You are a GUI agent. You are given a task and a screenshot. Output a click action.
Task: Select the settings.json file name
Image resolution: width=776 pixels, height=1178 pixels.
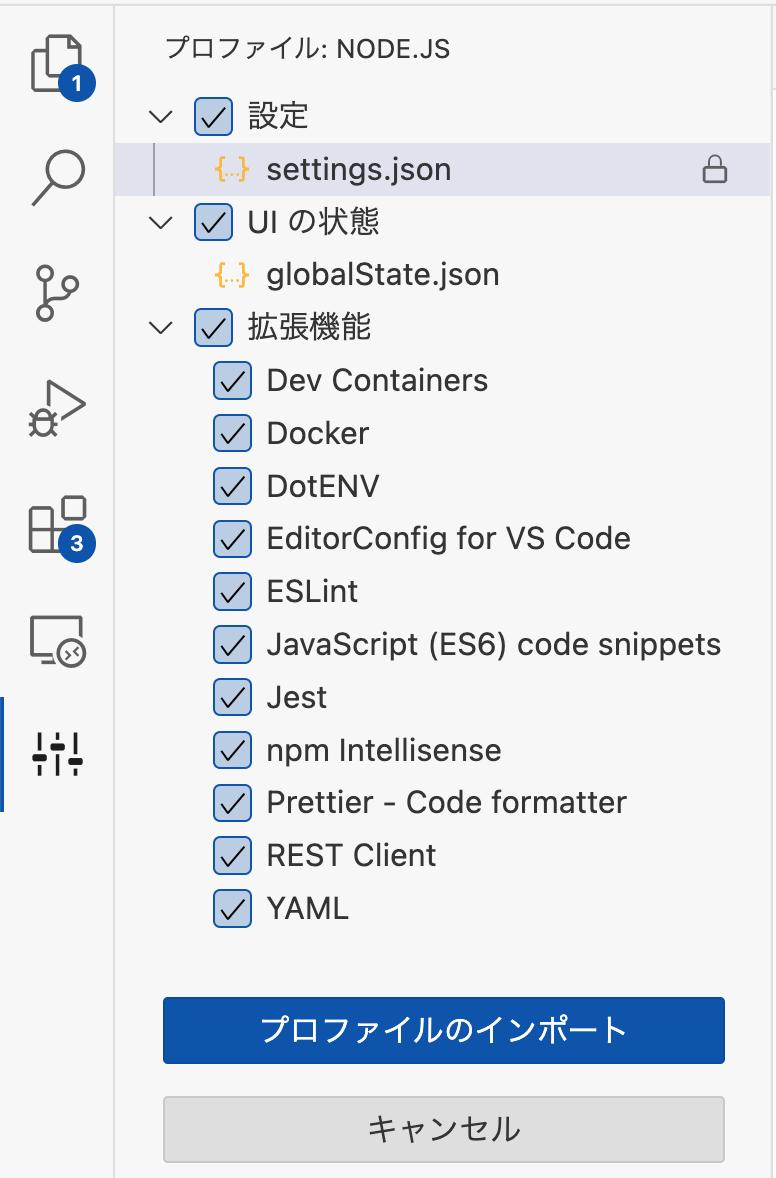(359, 170)
